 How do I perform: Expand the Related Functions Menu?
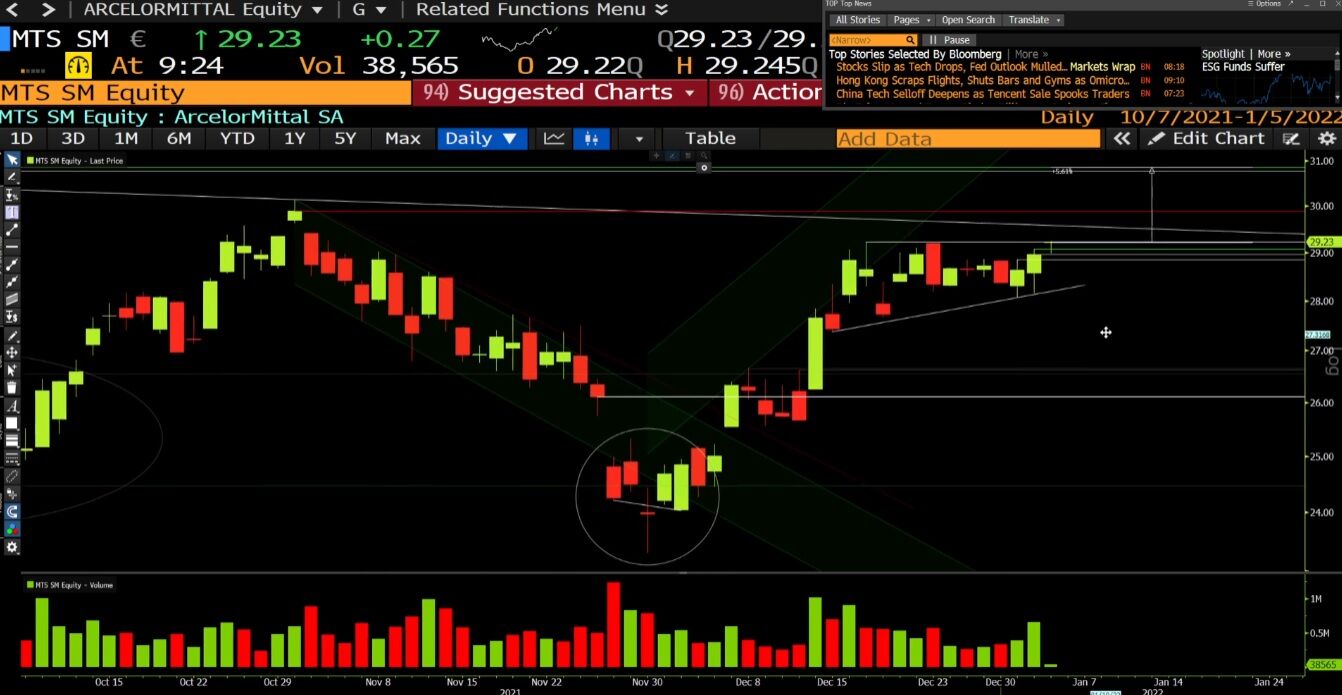tap(542, 9)
